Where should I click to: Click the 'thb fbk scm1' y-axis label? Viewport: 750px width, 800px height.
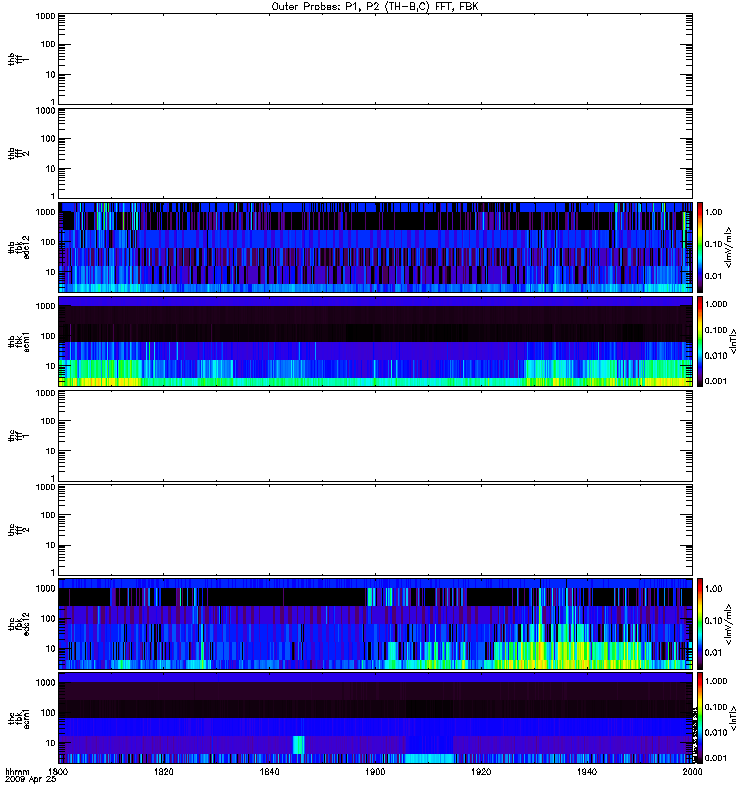click(x=19, y=341)
